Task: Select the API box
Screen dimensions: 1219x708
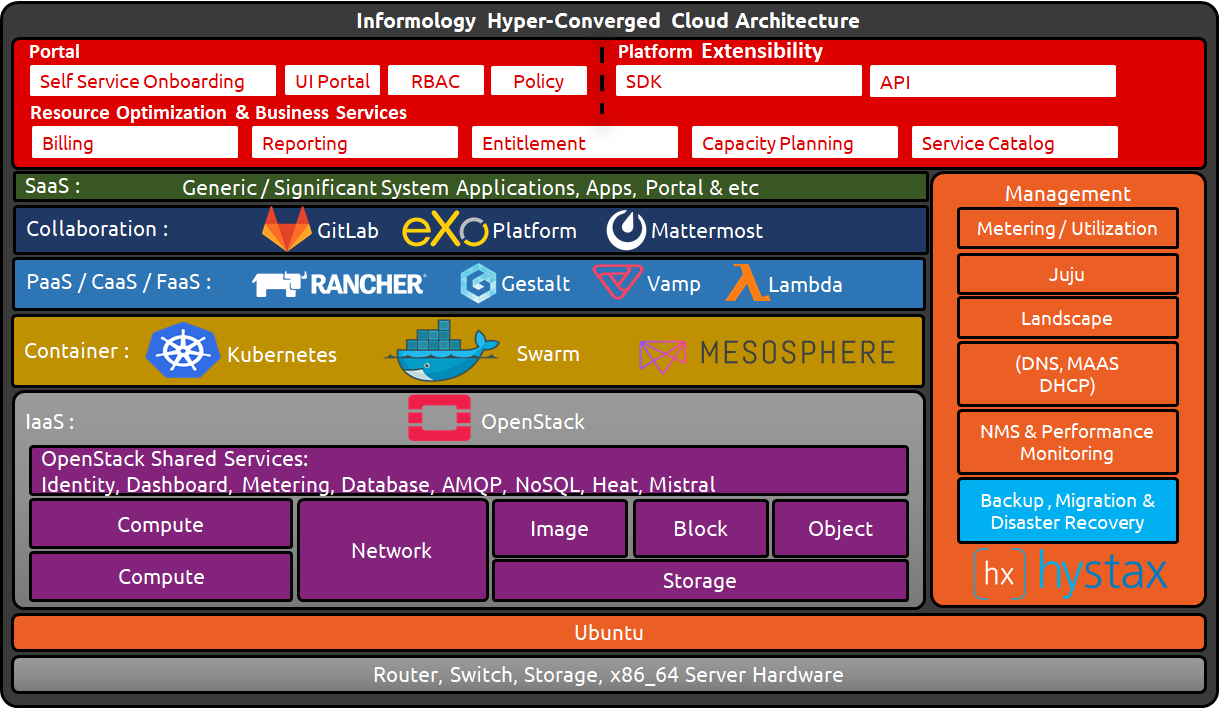Action: [x=993, y=82]
